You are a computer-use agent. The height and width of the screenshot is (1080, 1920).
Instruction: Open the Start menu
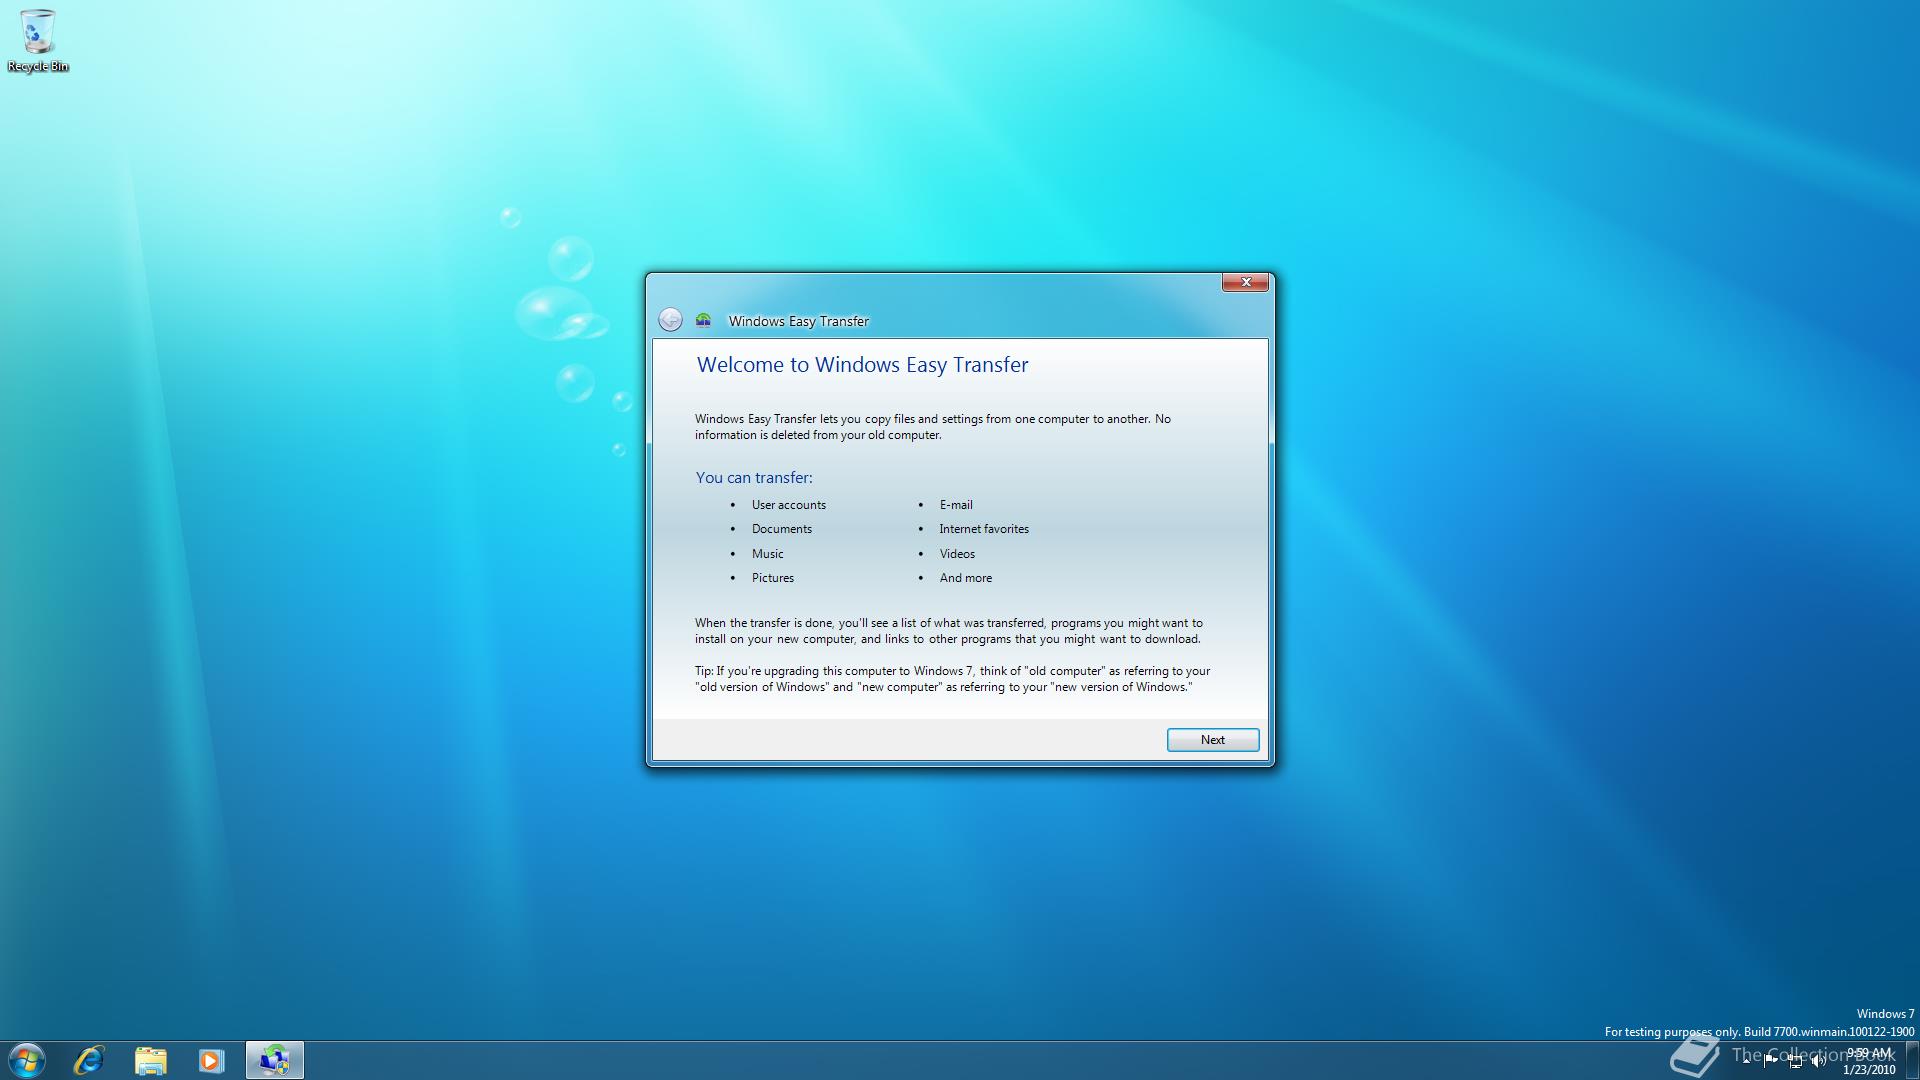26,1059
